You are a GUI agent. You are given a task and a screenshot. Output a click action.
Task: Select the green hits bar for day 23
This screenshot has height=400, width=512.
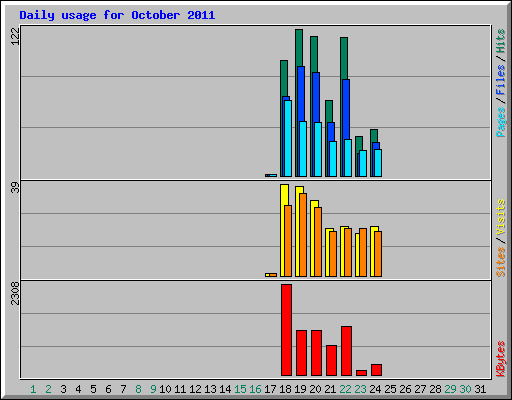point(359,143)
